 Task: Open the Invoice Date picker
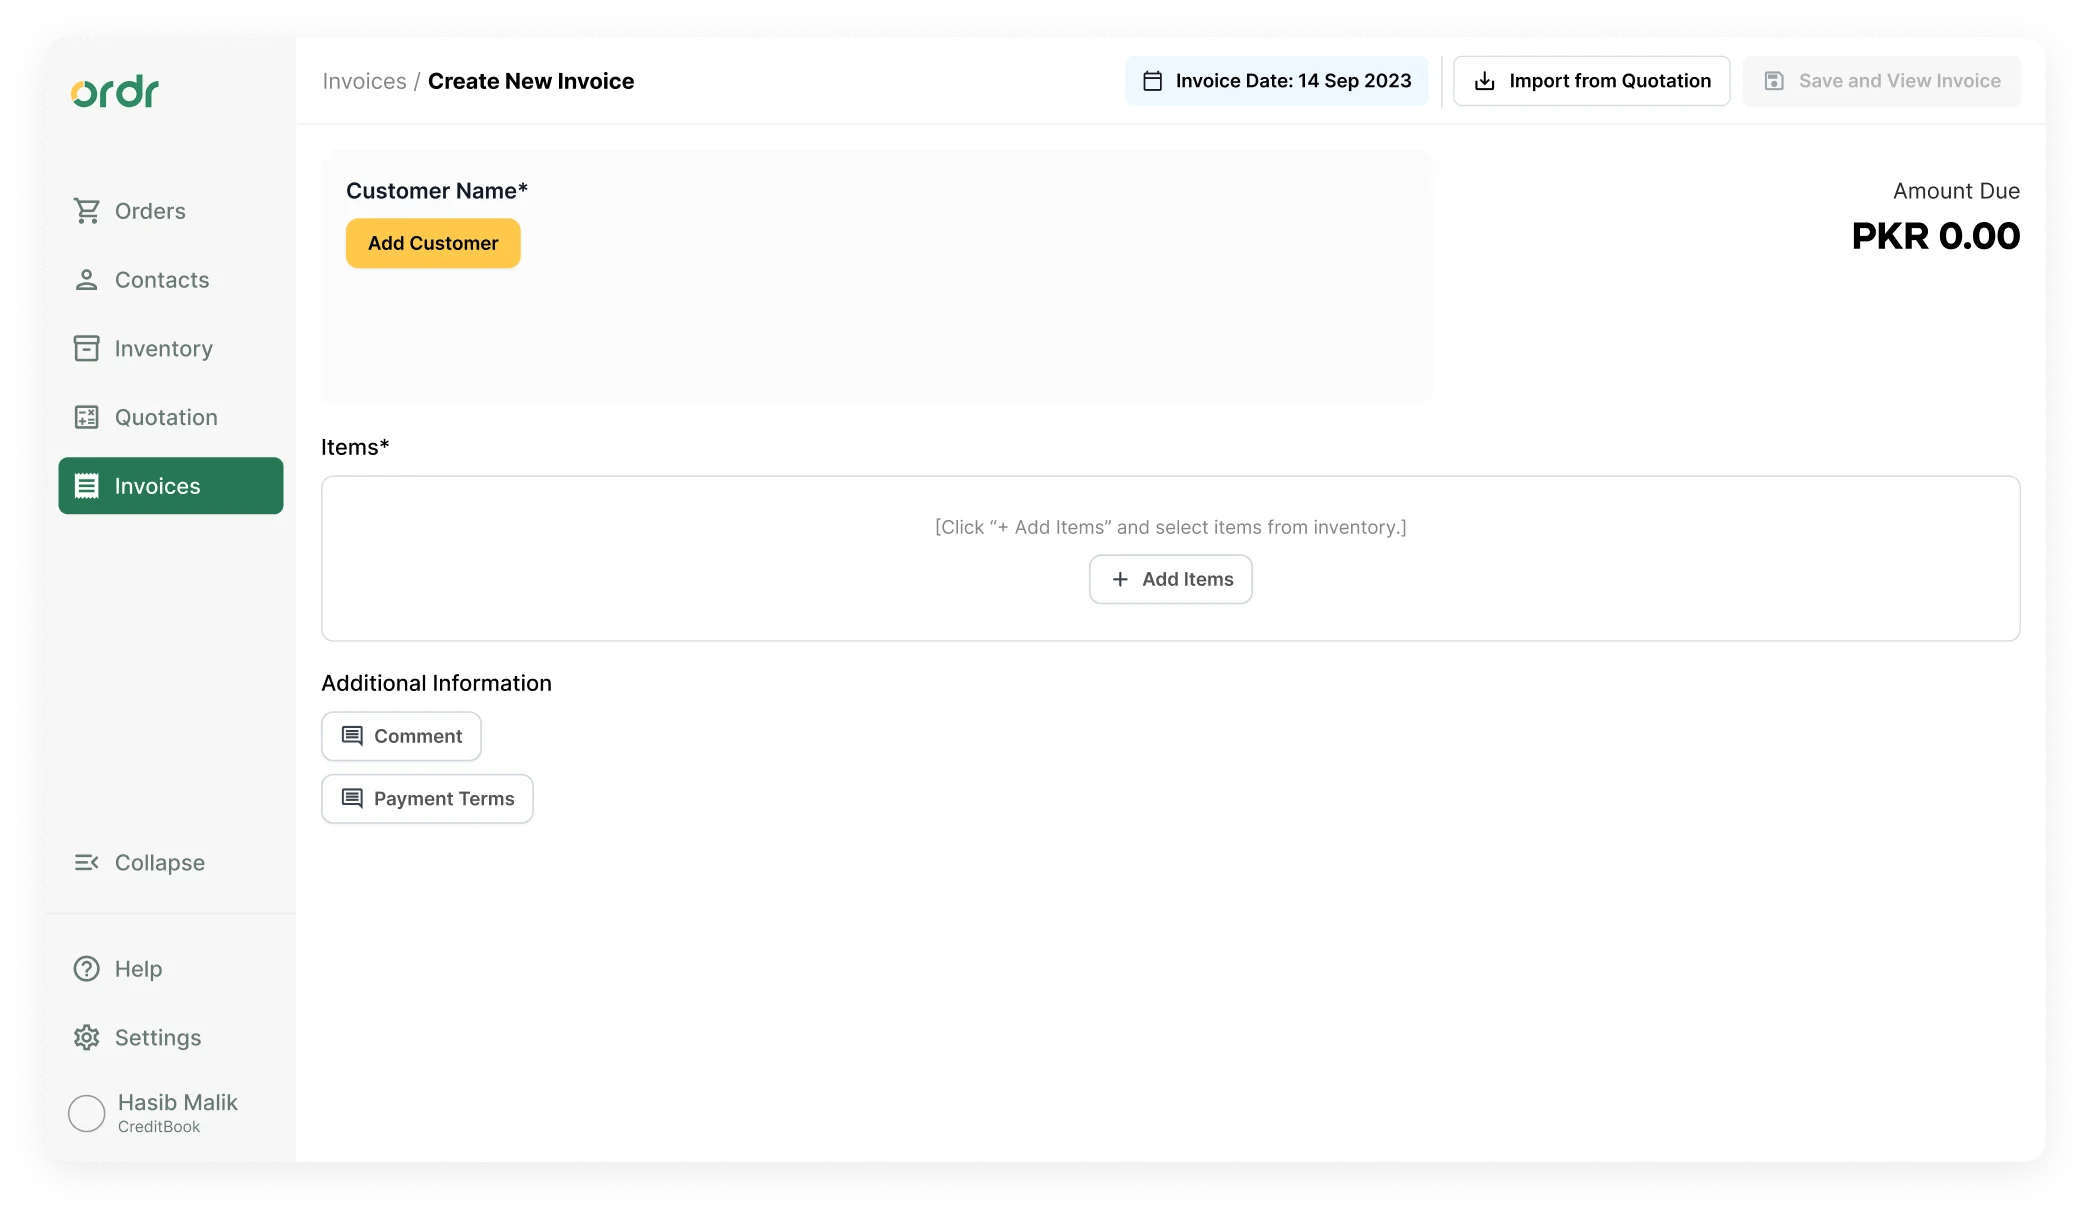coord(1276,80)
